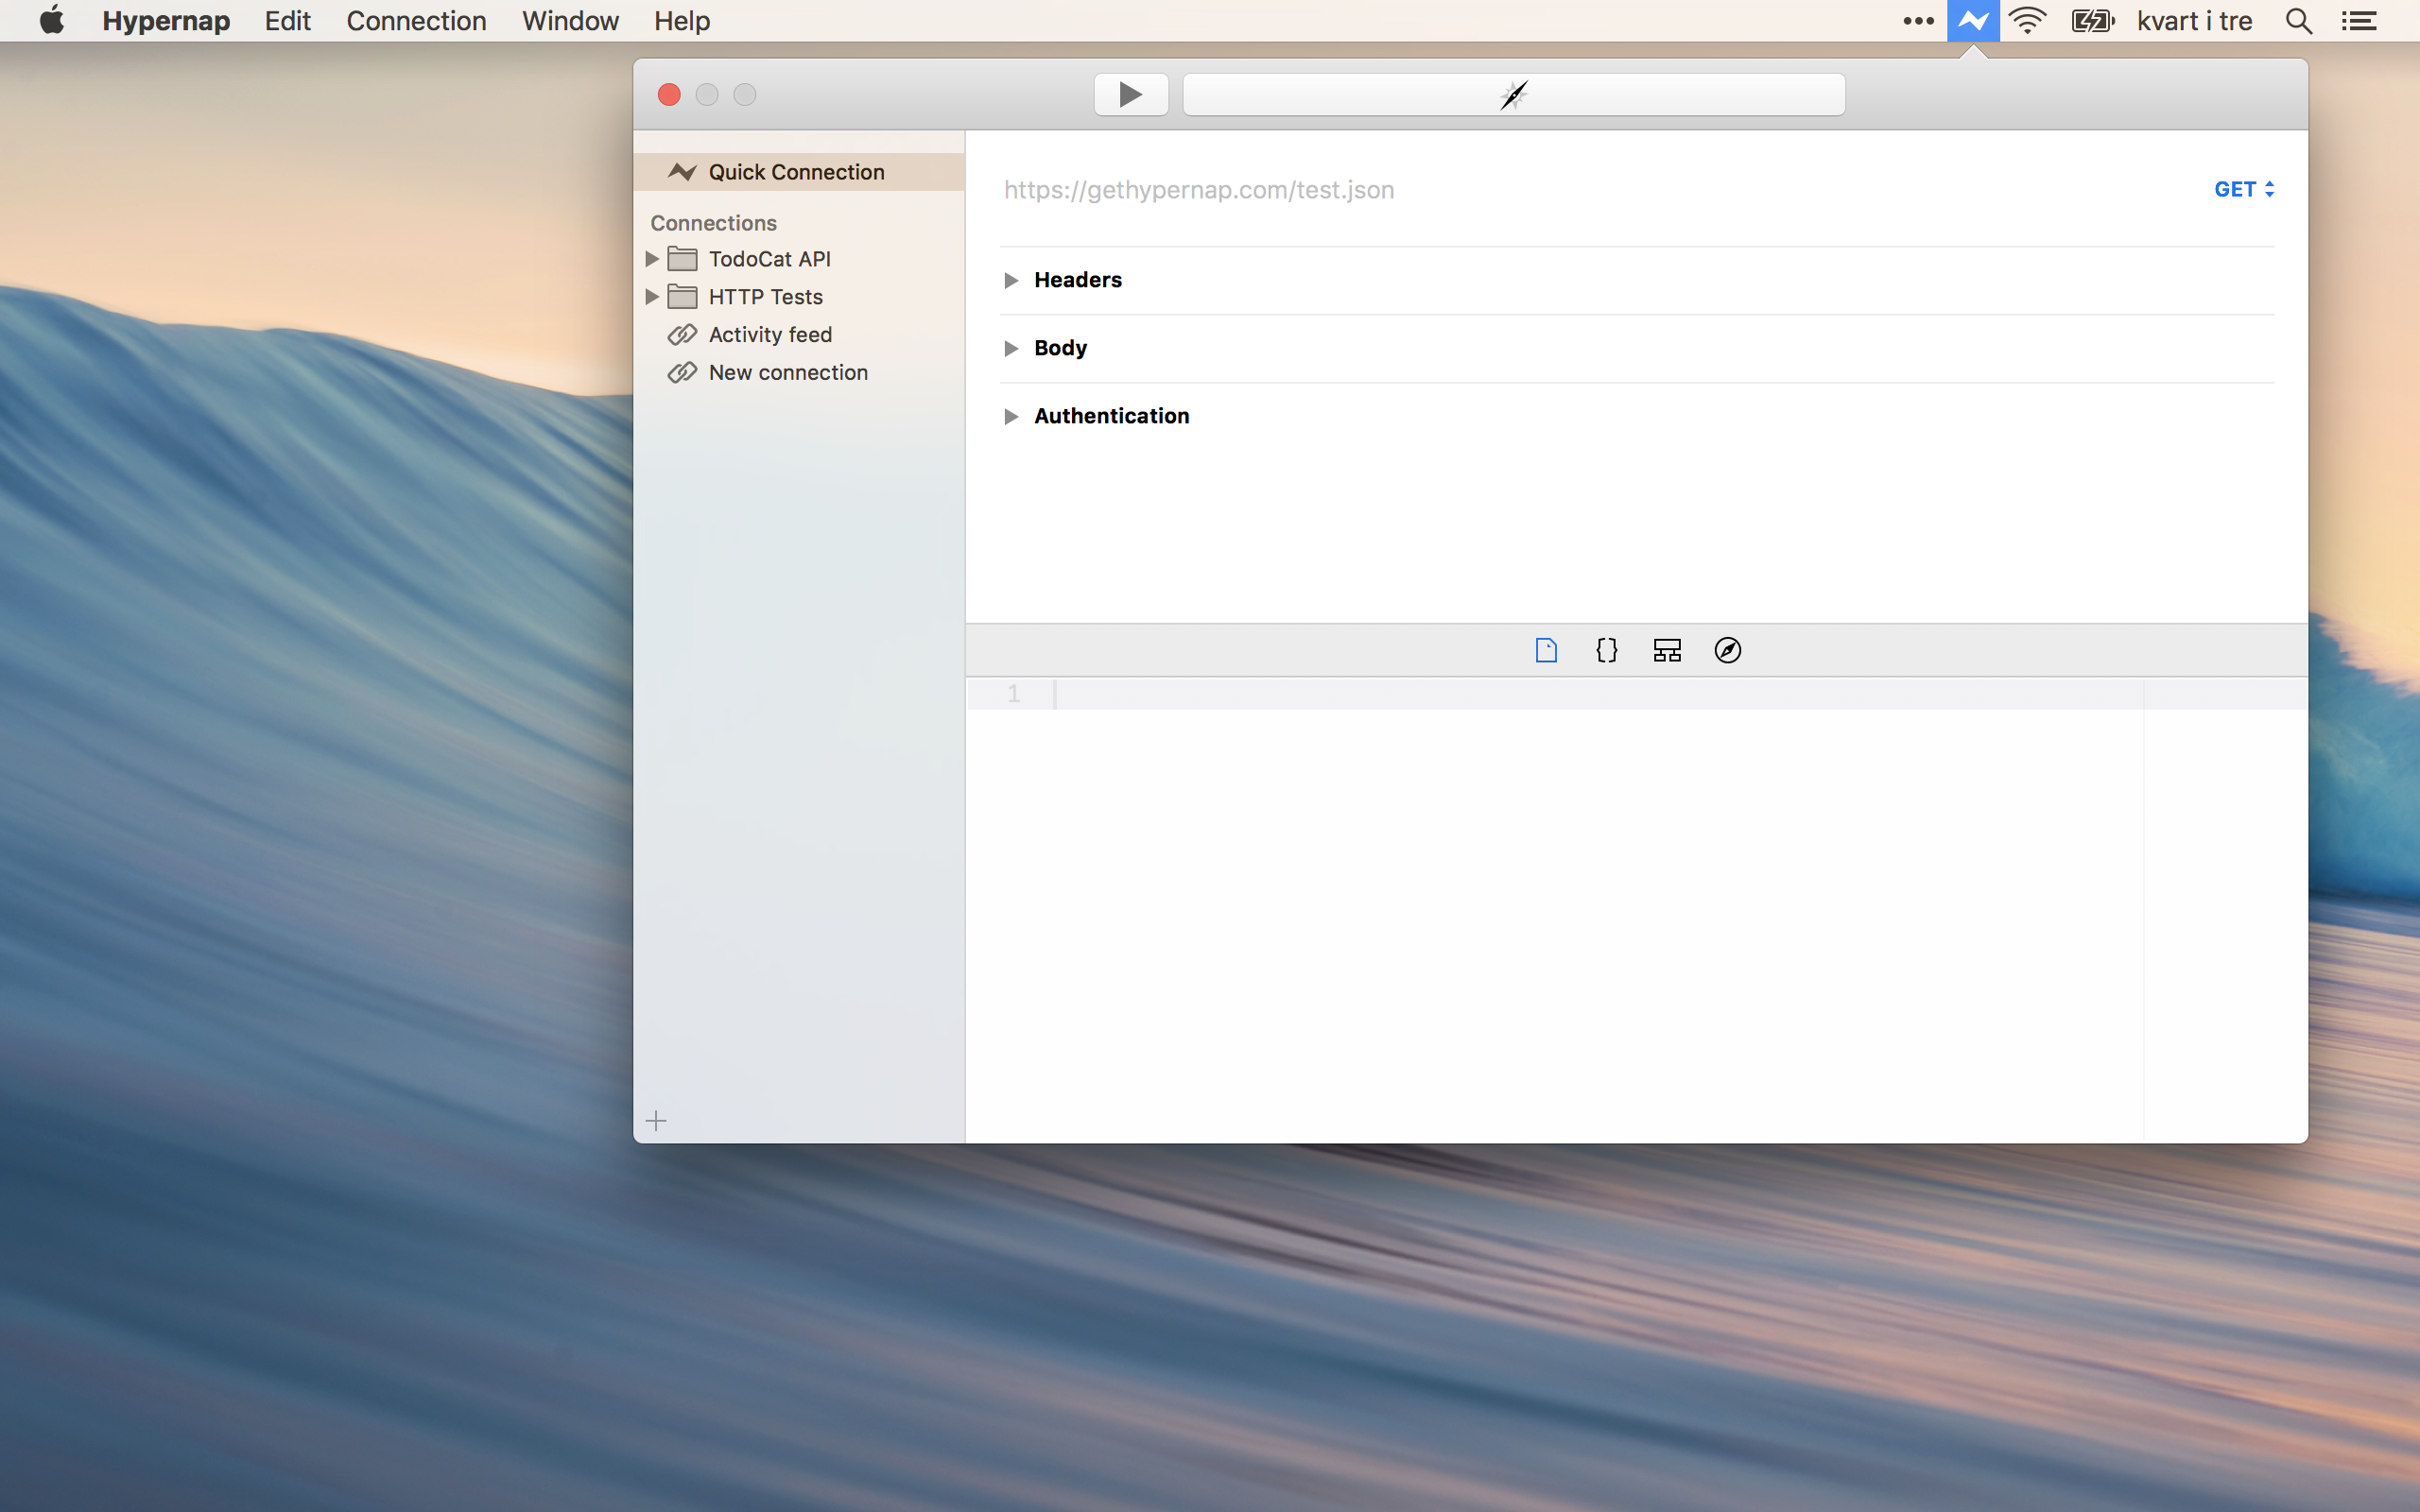The height and width of the screenshot is (1512, 2420).
Task: Open macOS Spotlight search icon
Action: pos(2298,21)
